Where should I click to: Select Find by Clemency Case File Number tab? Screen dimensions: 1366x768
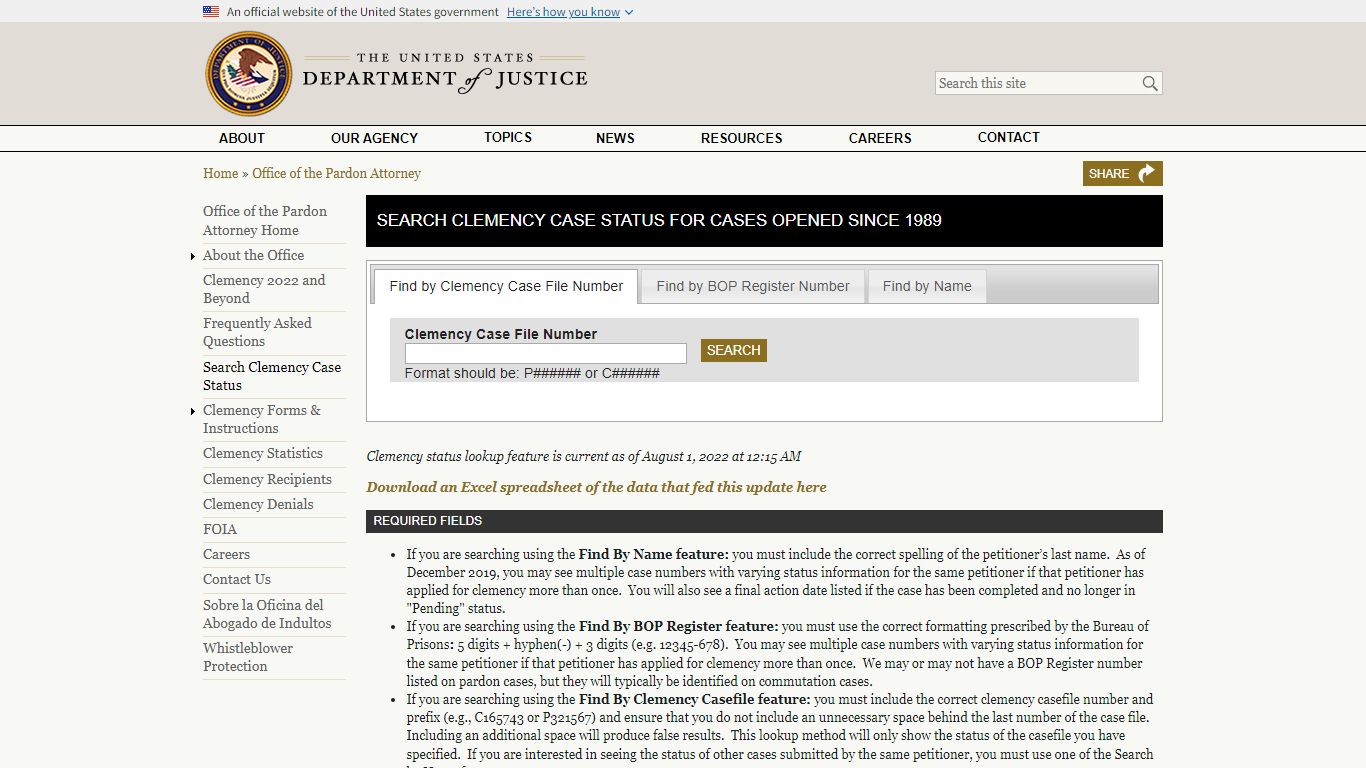506,286
